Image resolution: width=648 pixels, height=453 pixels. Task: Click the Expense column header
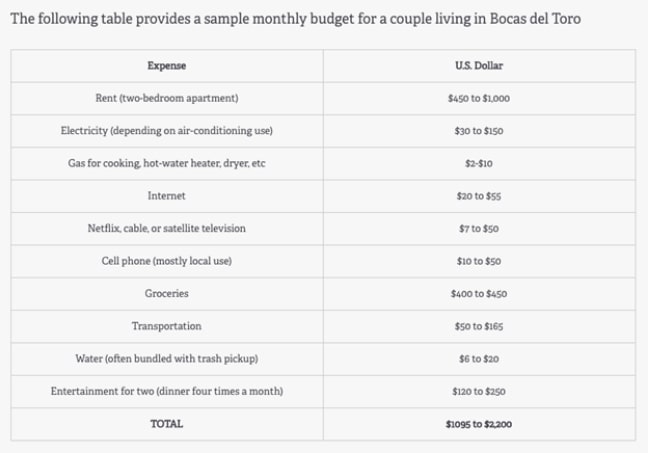click(x=167, y=66)
